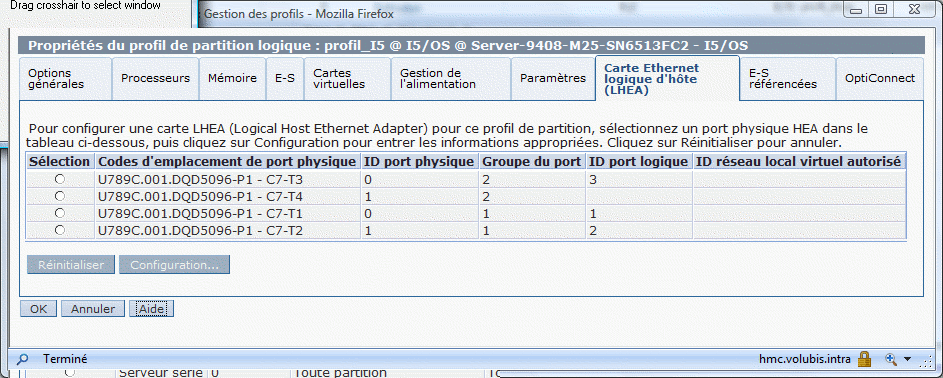Click logical port ID 3 in C7-T3 row

[x=592, y=179]
